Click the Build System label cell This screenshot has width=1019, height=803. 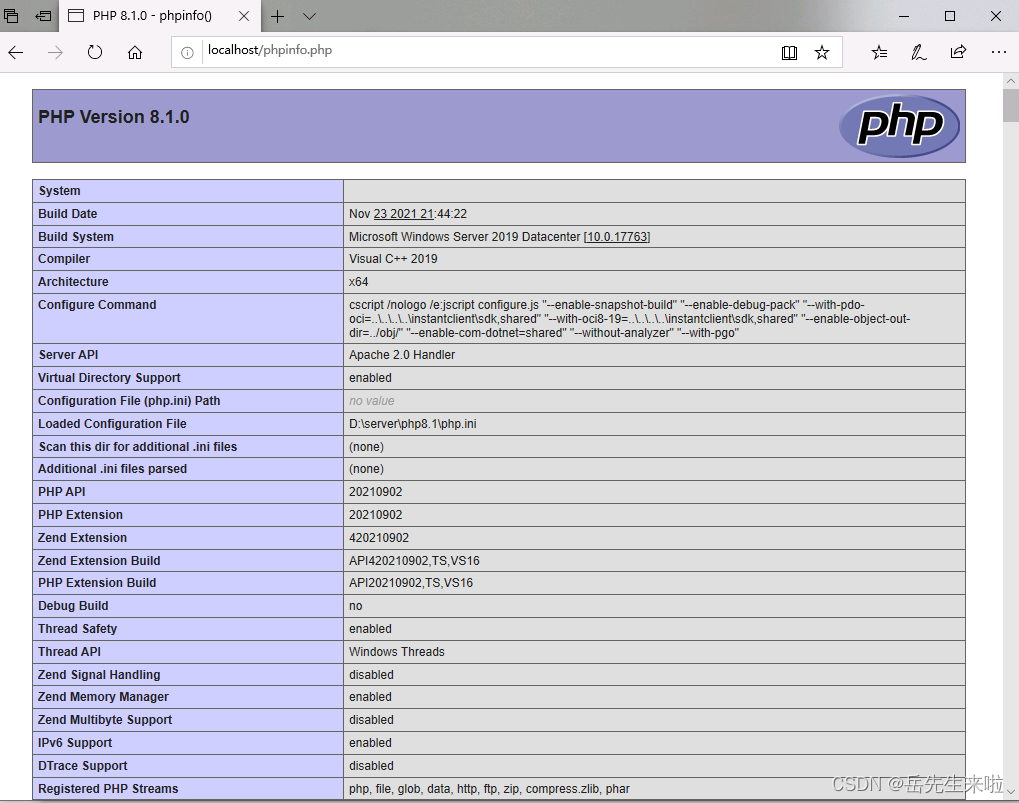coord(188,236)
